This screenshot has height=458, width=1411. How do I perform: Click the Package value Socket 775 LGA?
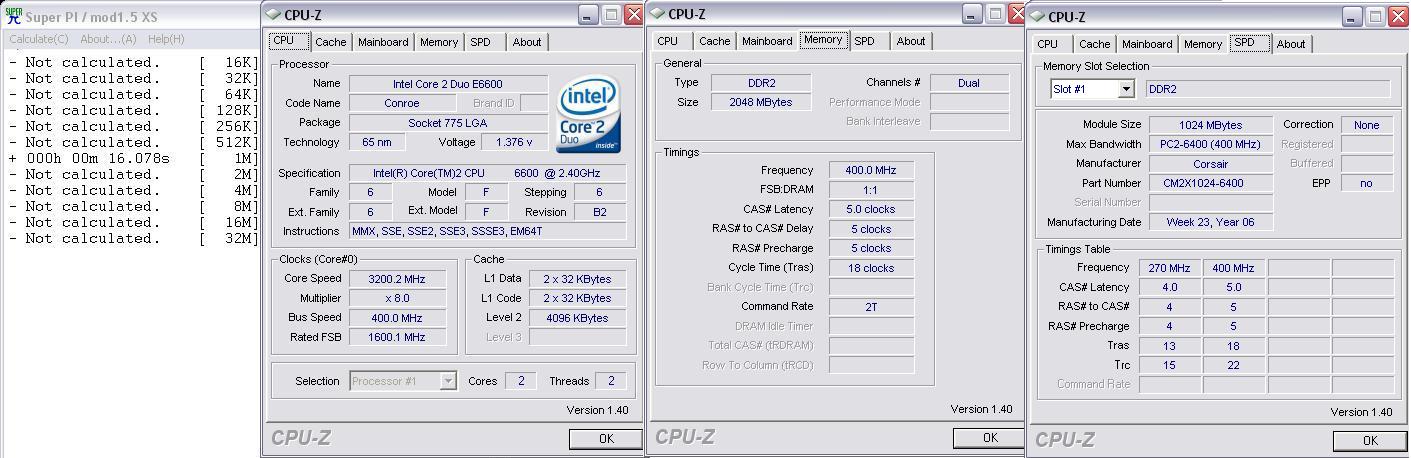pyautogui.click(x=448, y=123)
